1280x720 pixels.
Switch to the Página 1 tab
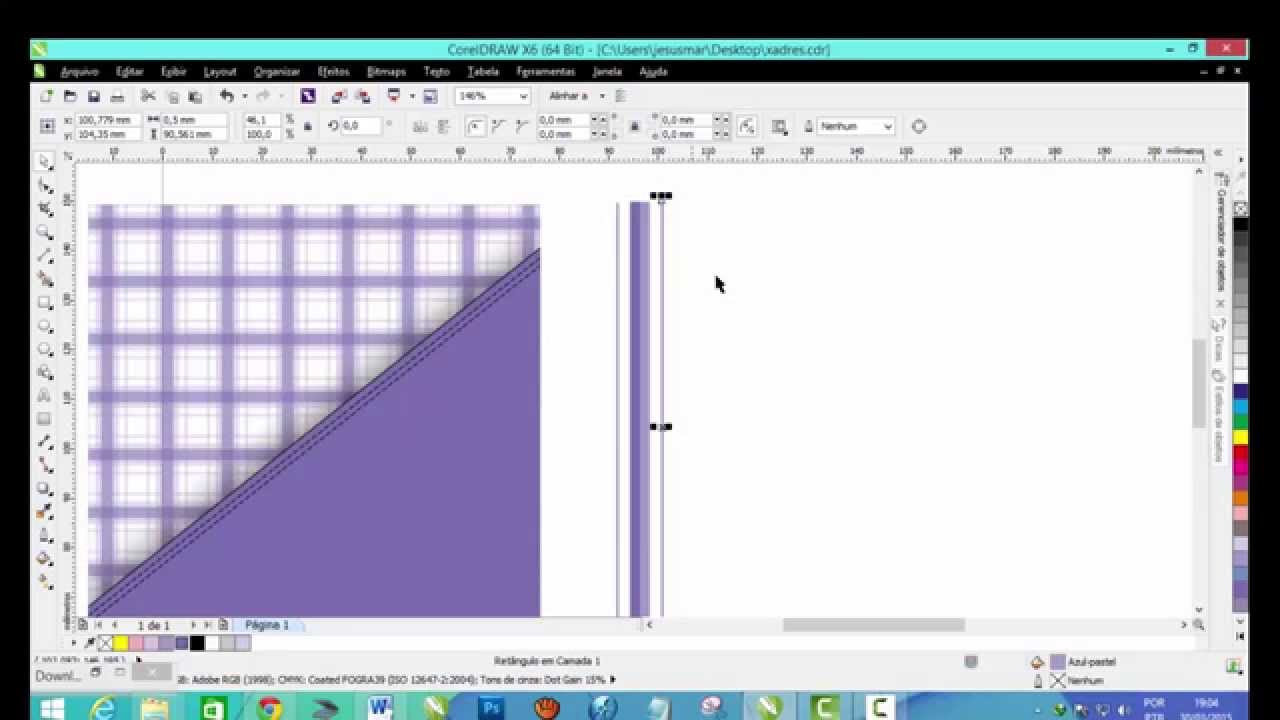pos(267,625)
